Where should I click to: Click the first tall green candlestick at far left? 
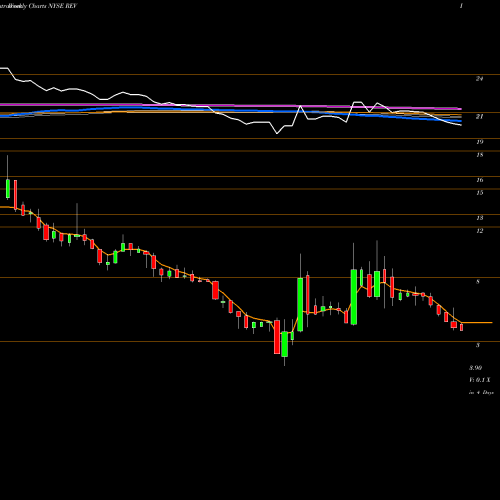pyautogui.click(x=8, y=189)
